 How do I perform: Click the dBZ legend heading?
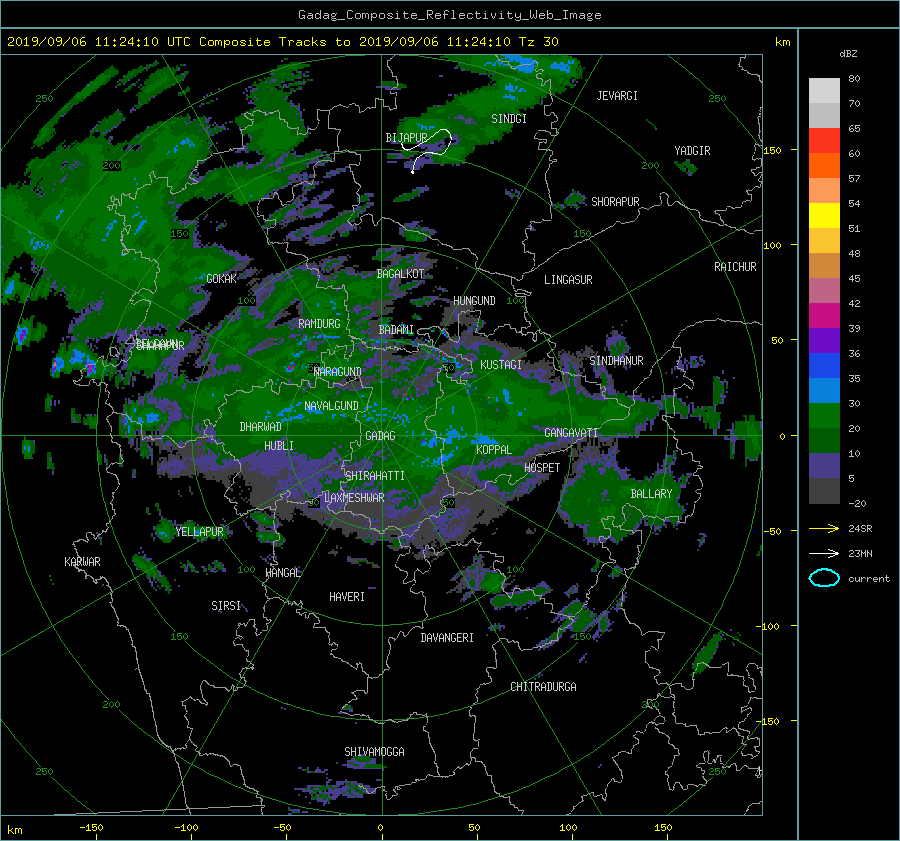pyautogui.click(x=848, y=54)
